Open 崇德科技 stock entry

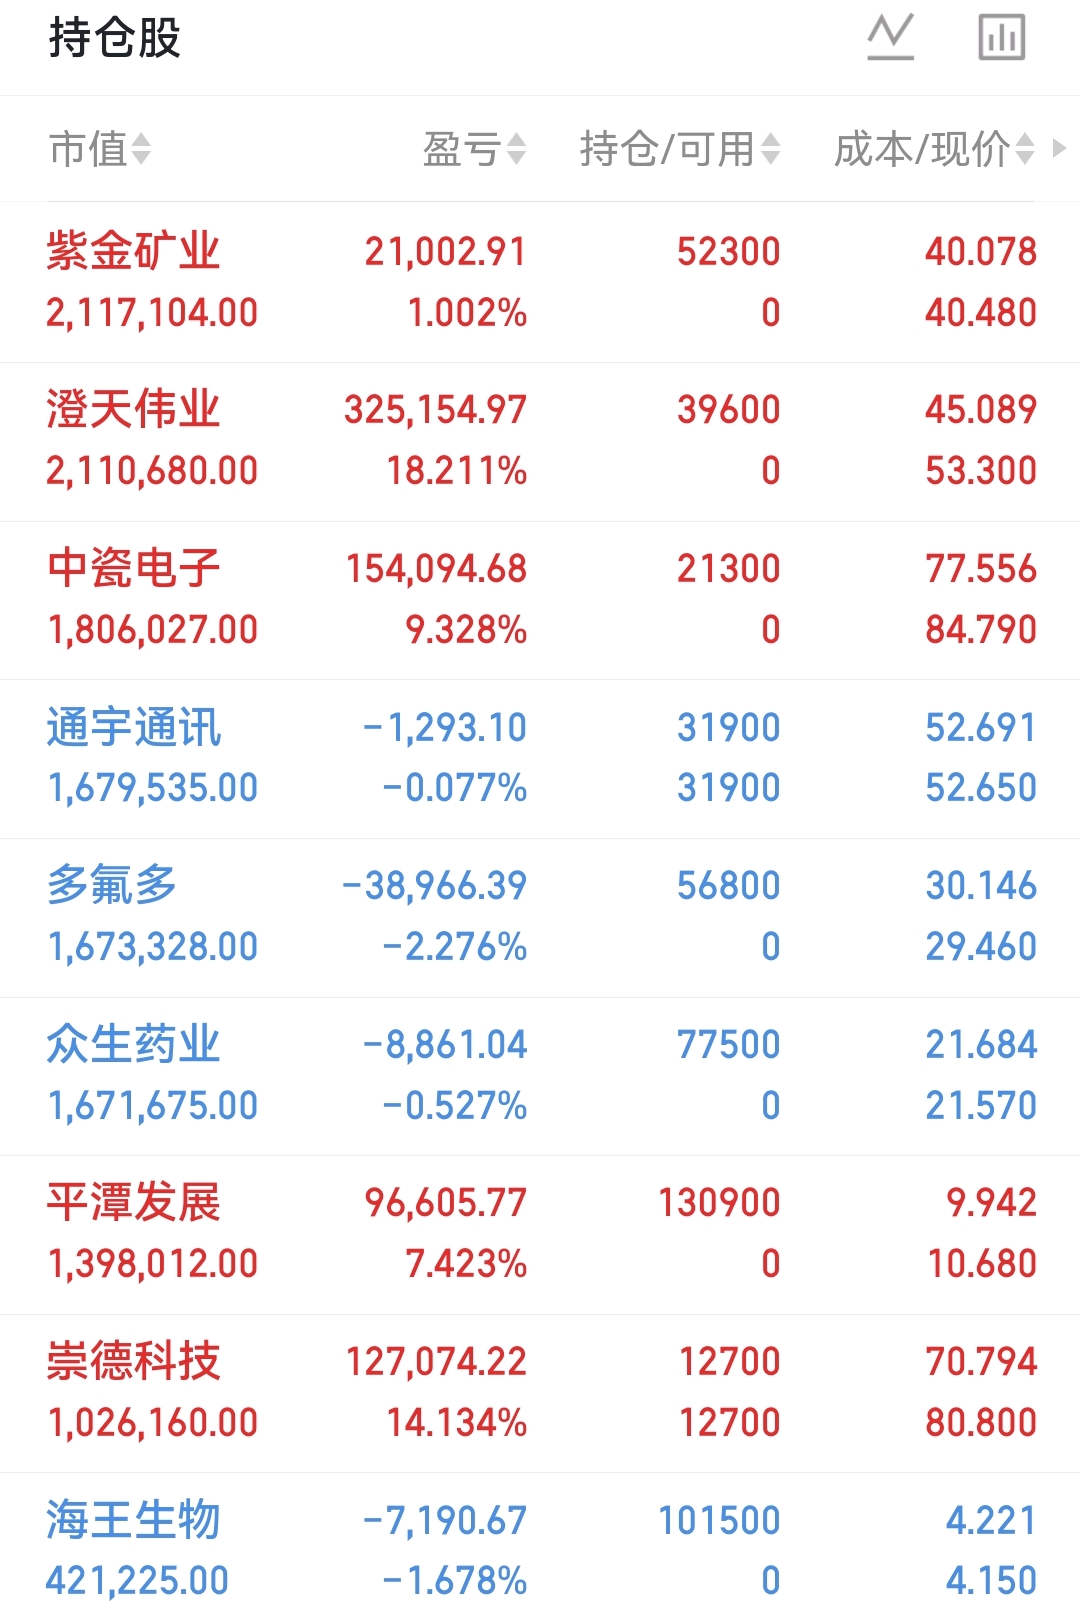(x=540, y=1394)
